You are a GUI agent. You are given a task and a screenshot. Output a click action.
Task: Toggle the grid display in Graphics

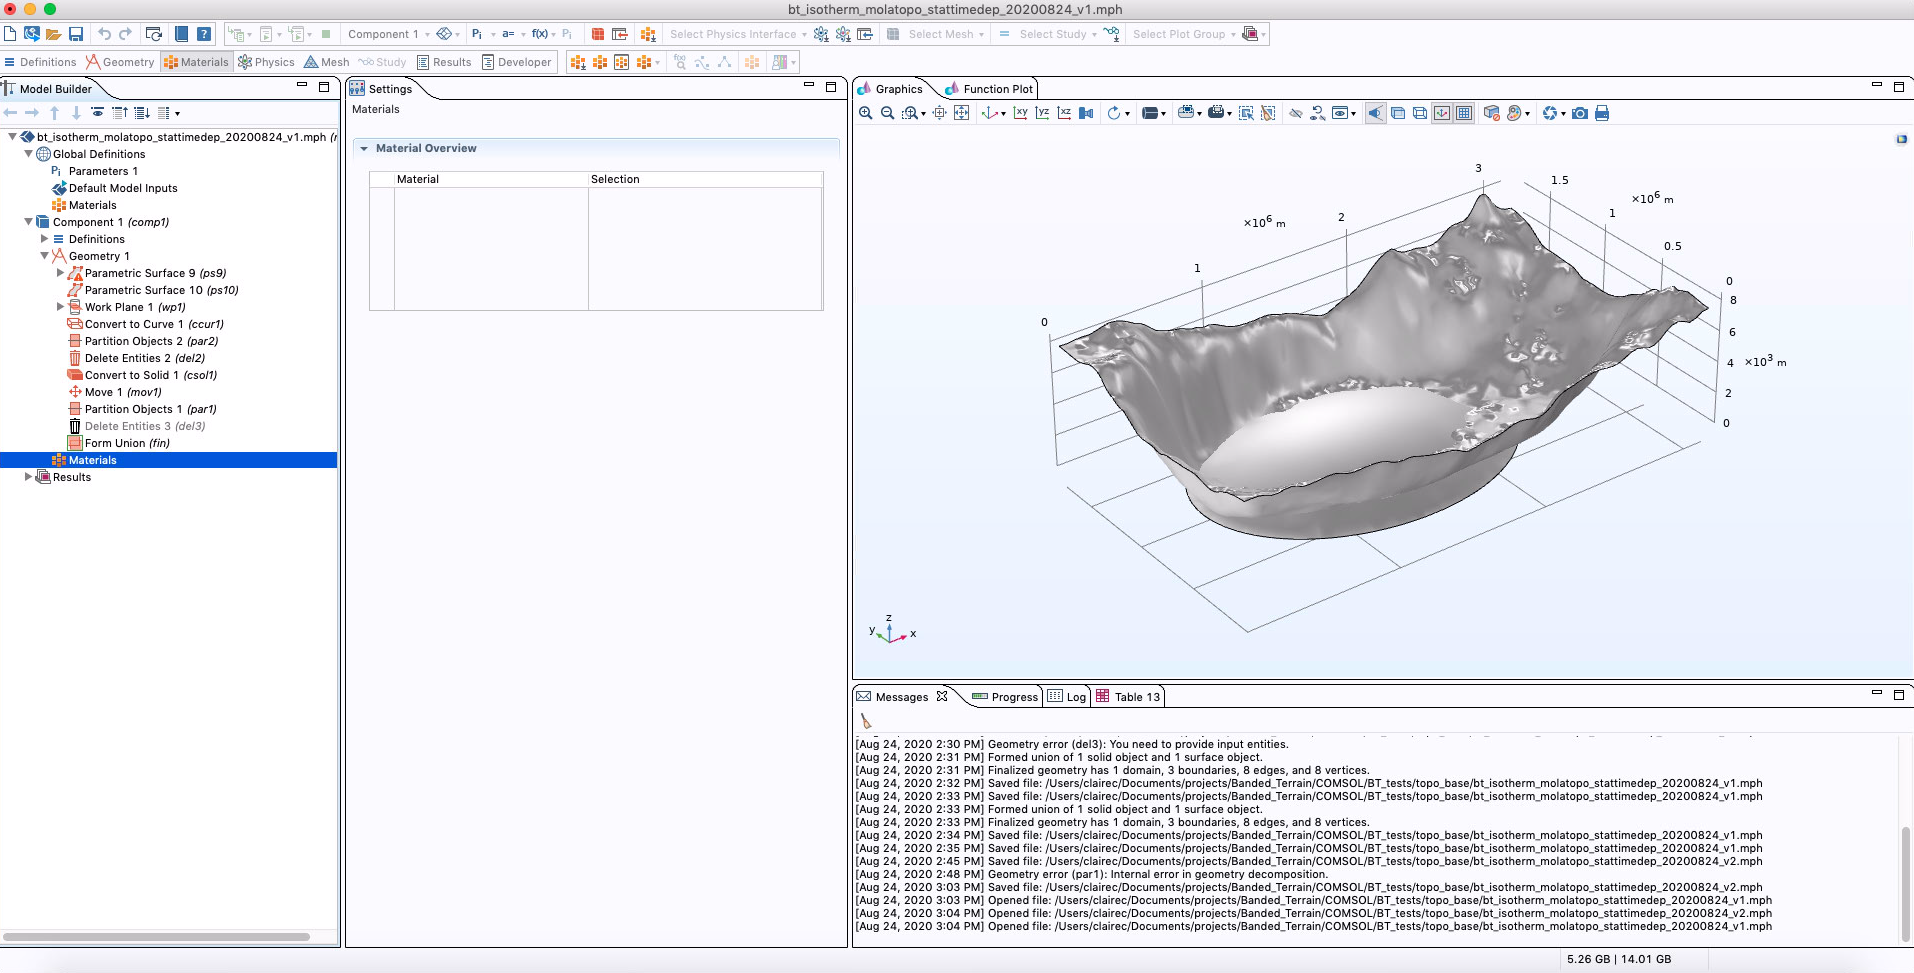click(x=1464, y=113)
